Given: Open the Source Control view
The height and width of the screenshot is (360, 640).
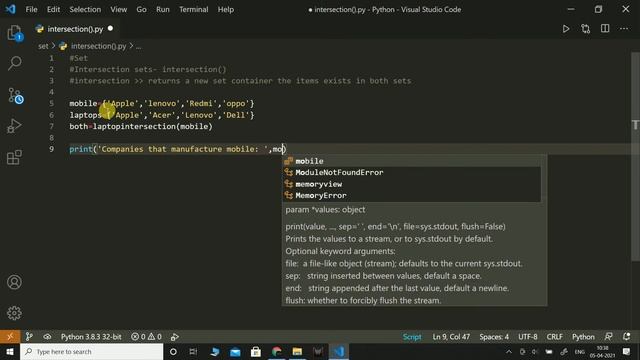Looking at the screenshot, I should [15, 96].
